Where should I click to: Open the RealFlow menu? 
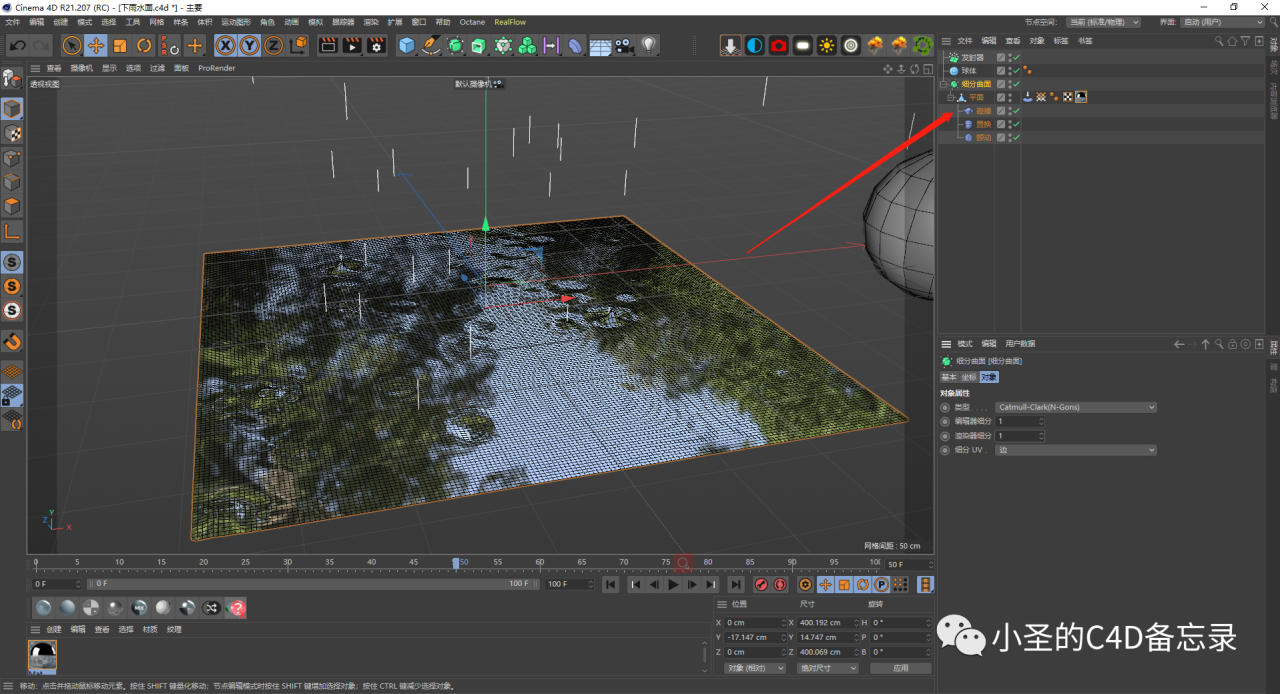510,21
